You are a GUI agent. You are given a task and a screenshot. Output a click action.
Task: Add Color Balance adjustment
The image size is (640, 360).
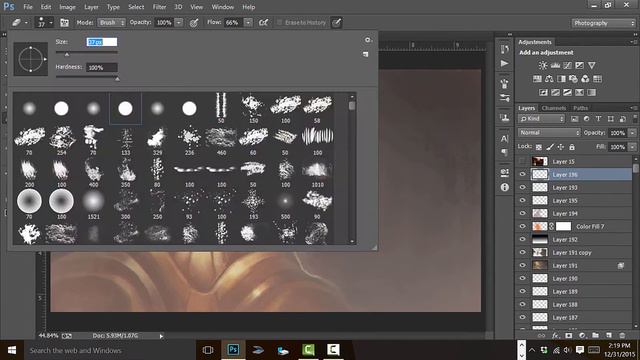[549, 79]
